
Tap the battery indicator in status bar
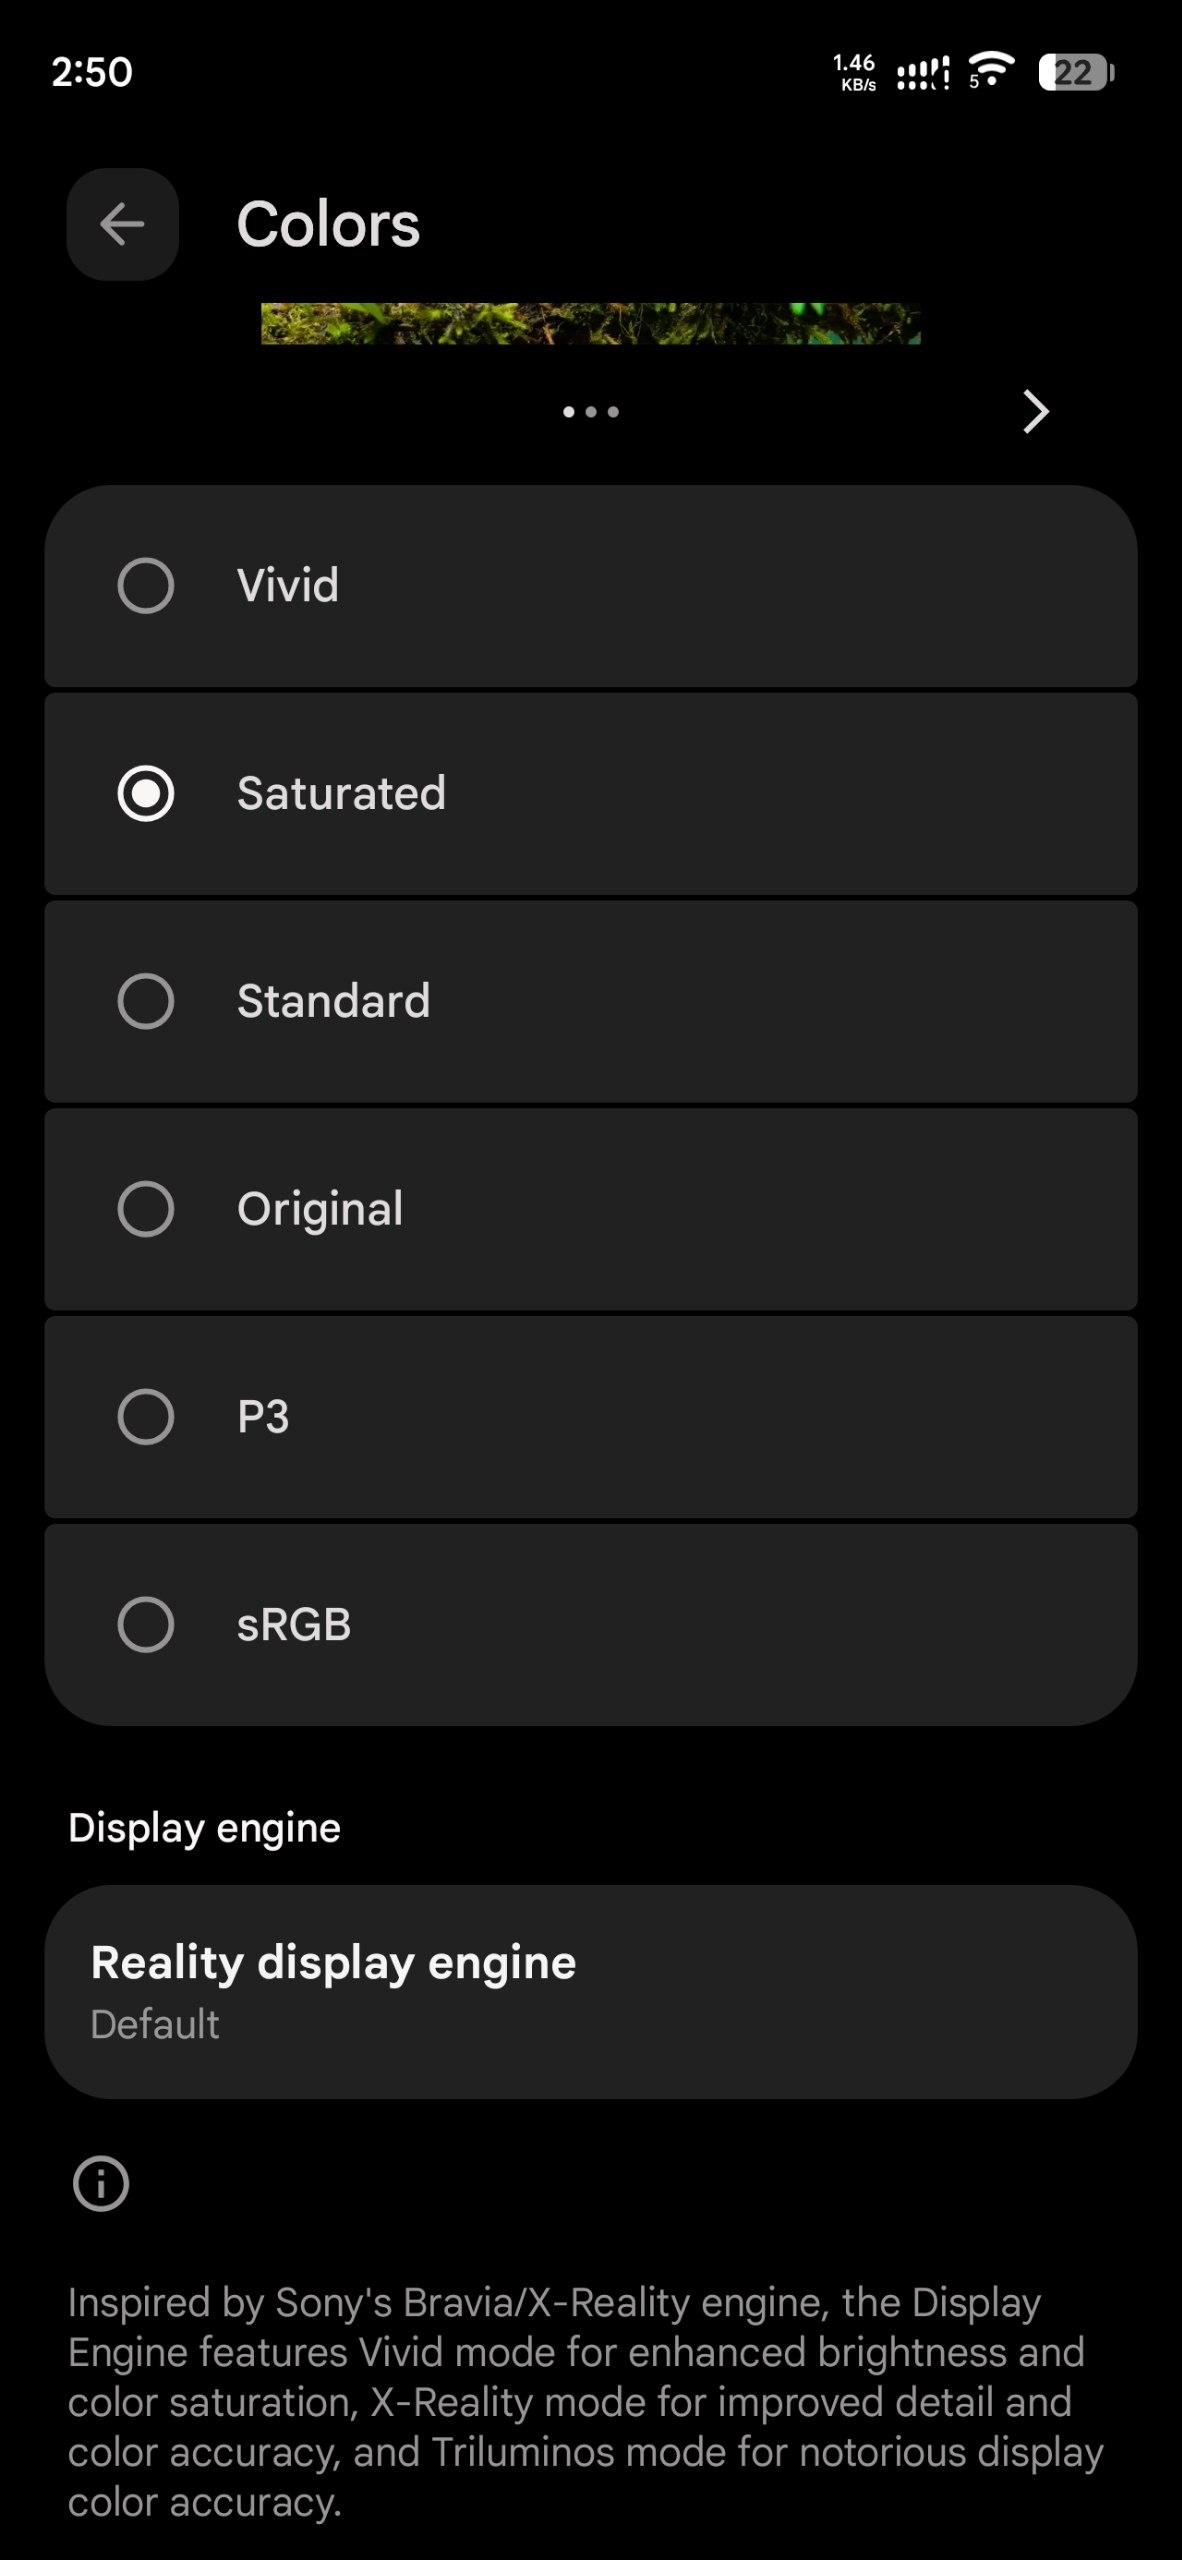[1076, 72]
